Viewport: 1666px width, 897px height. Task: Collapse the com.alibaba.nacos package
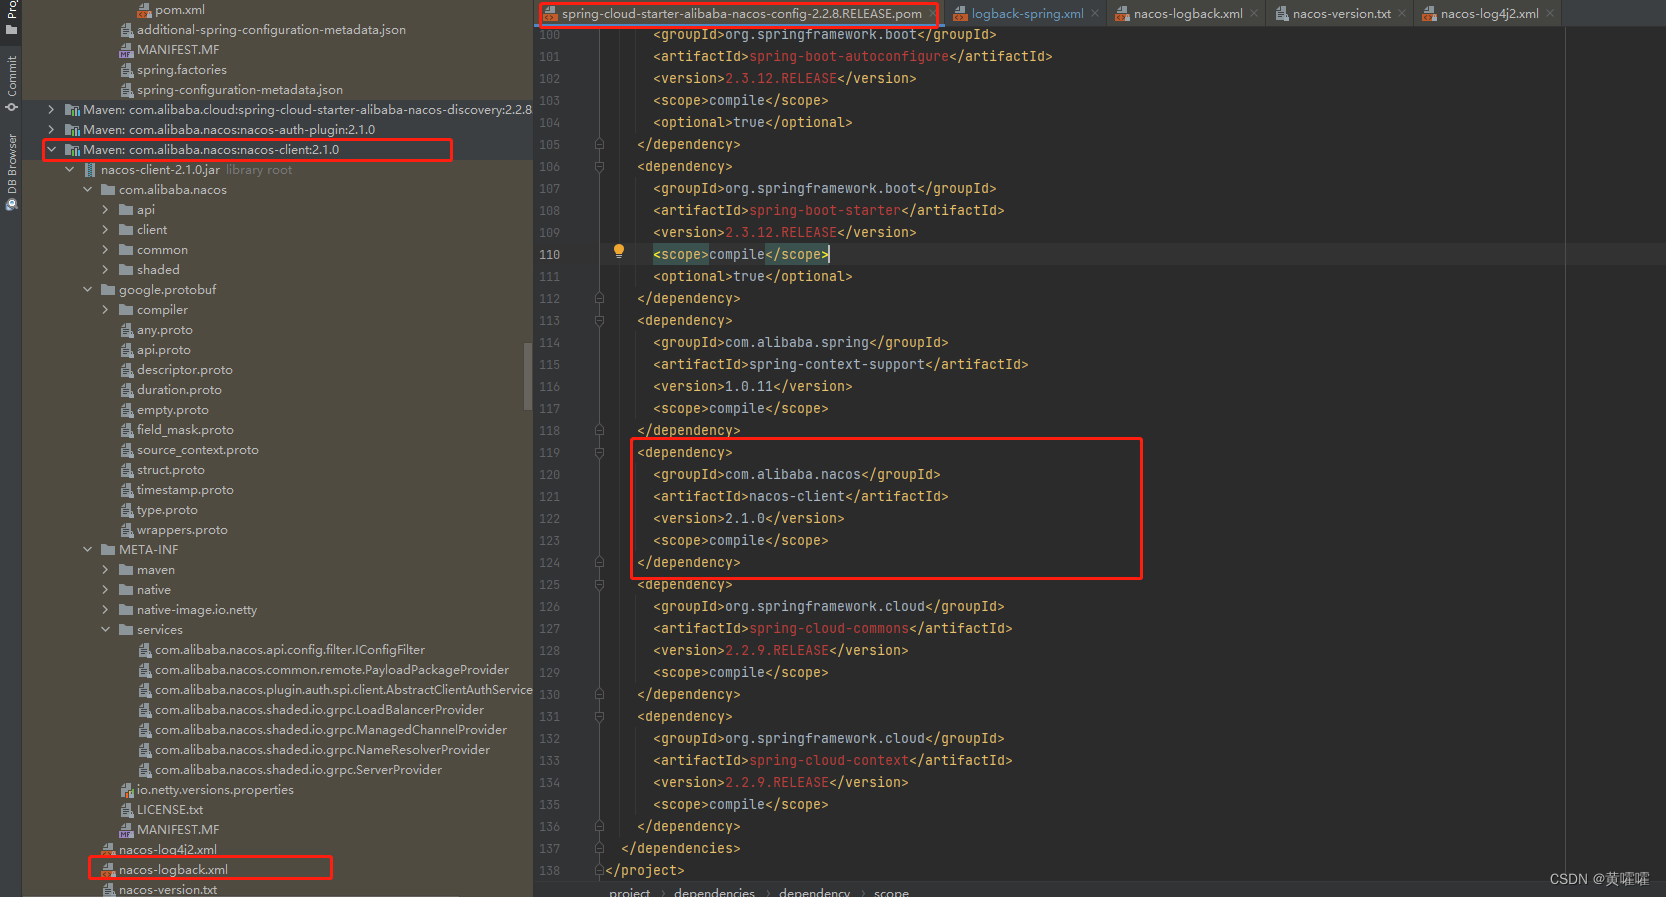click(x=87, y=190)
